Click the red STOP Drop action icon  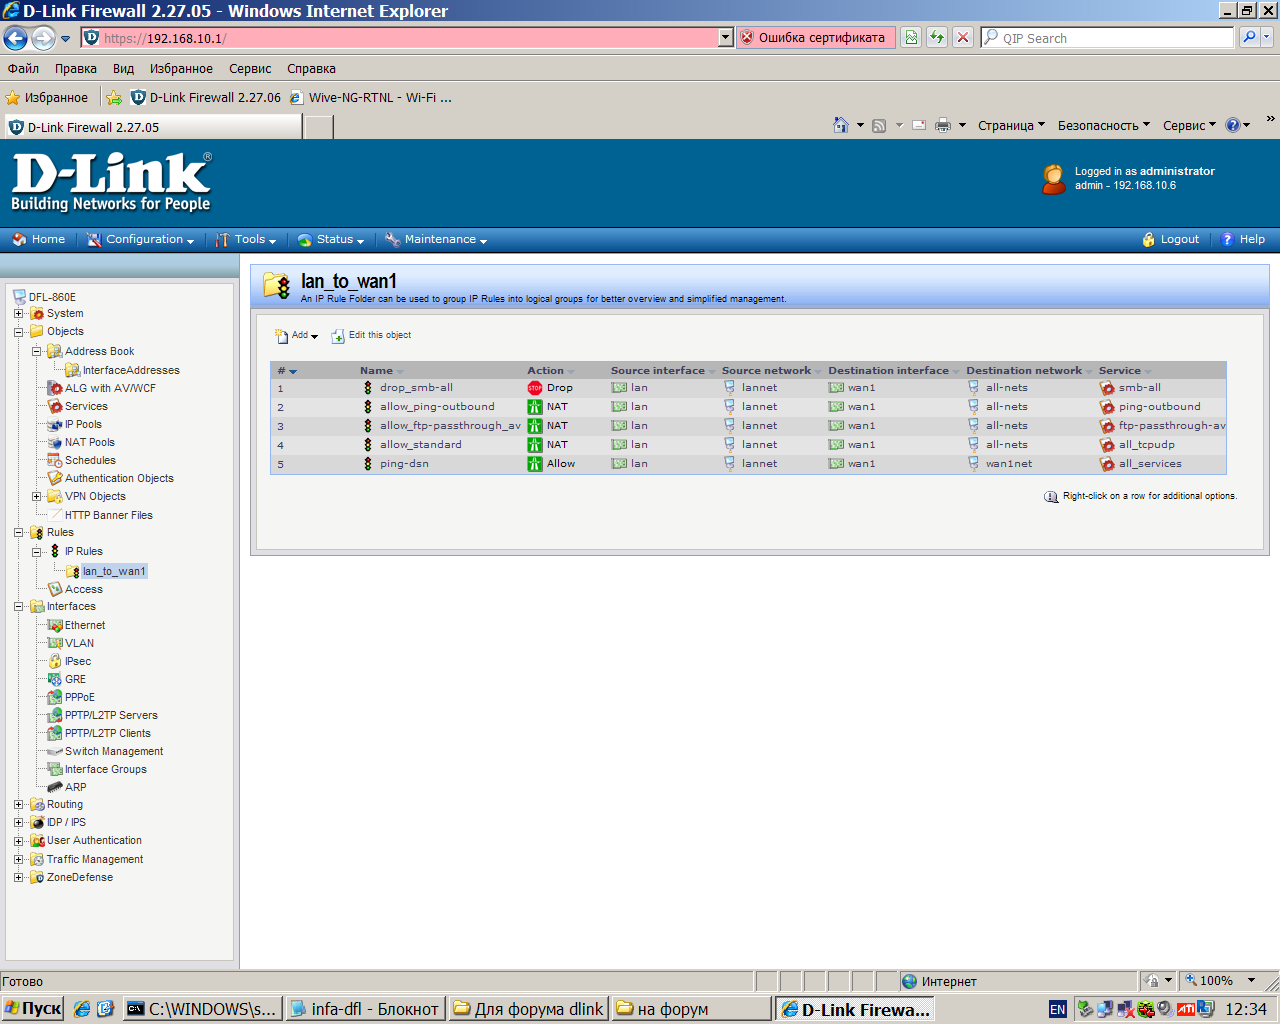coord(535,388)
